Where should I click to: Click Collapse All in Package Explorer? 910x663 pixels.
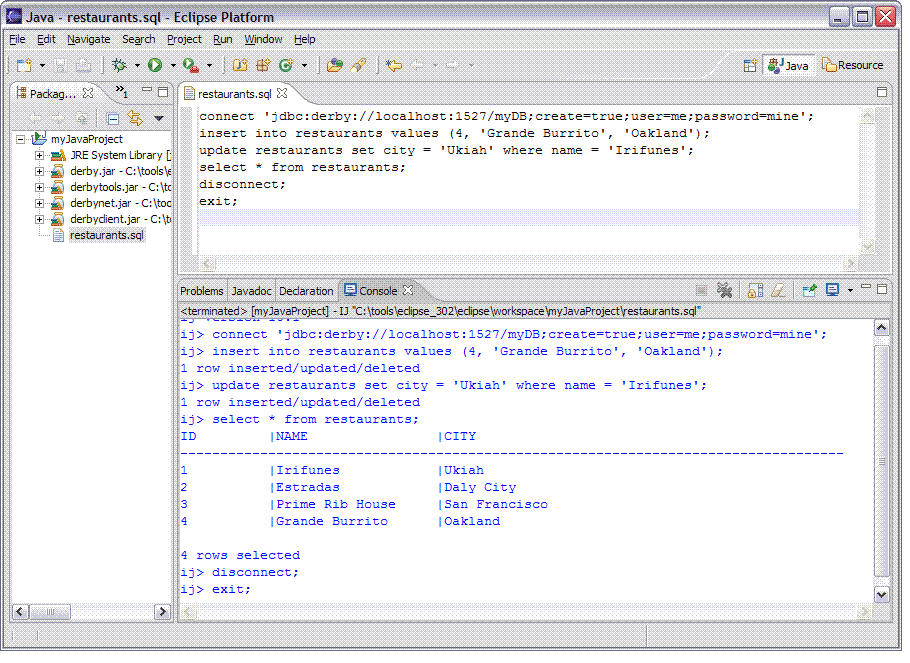pyautogui.click(x=114, y=118)
